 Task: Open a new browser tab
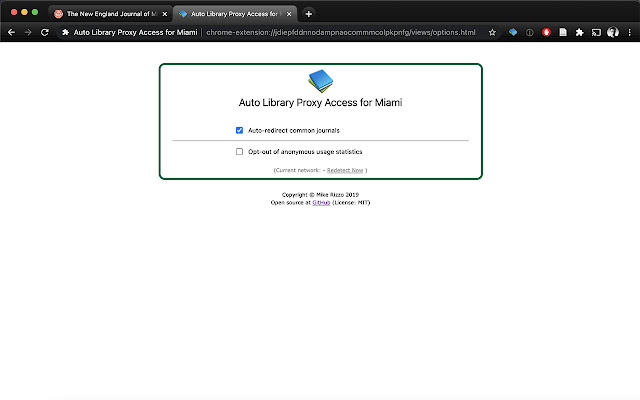click(309, 14)
